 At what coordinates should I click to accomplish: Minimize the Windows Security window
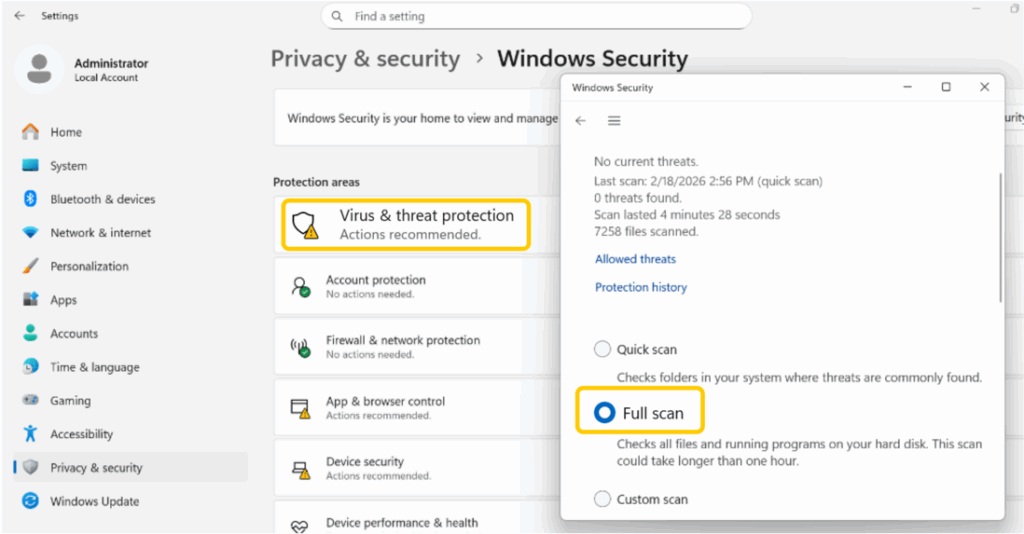[907, 87]
